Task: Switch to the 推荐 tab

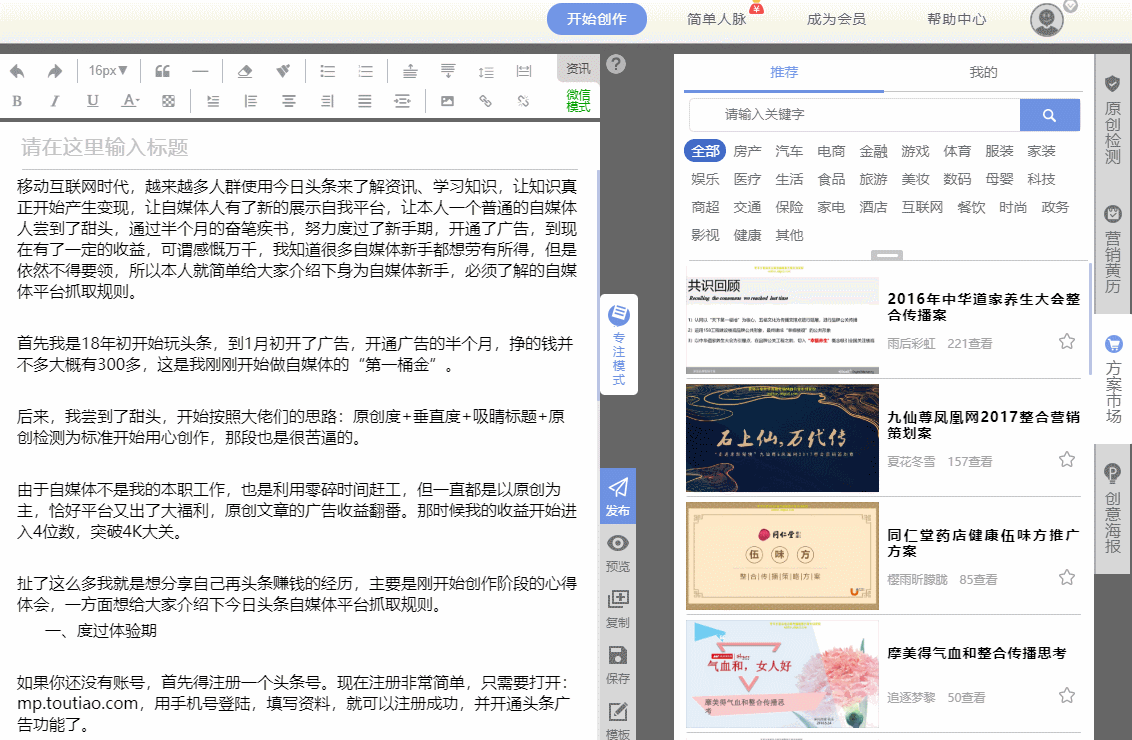Action: pyautogui.click(x=784, y=72)
